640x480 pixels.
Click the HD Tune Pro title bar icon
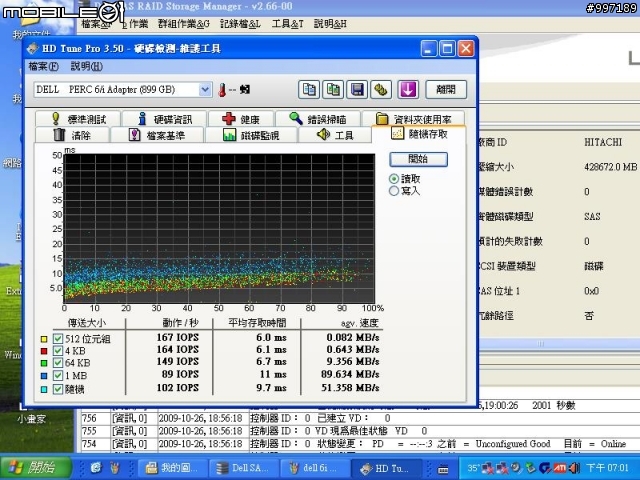[33, 49]
